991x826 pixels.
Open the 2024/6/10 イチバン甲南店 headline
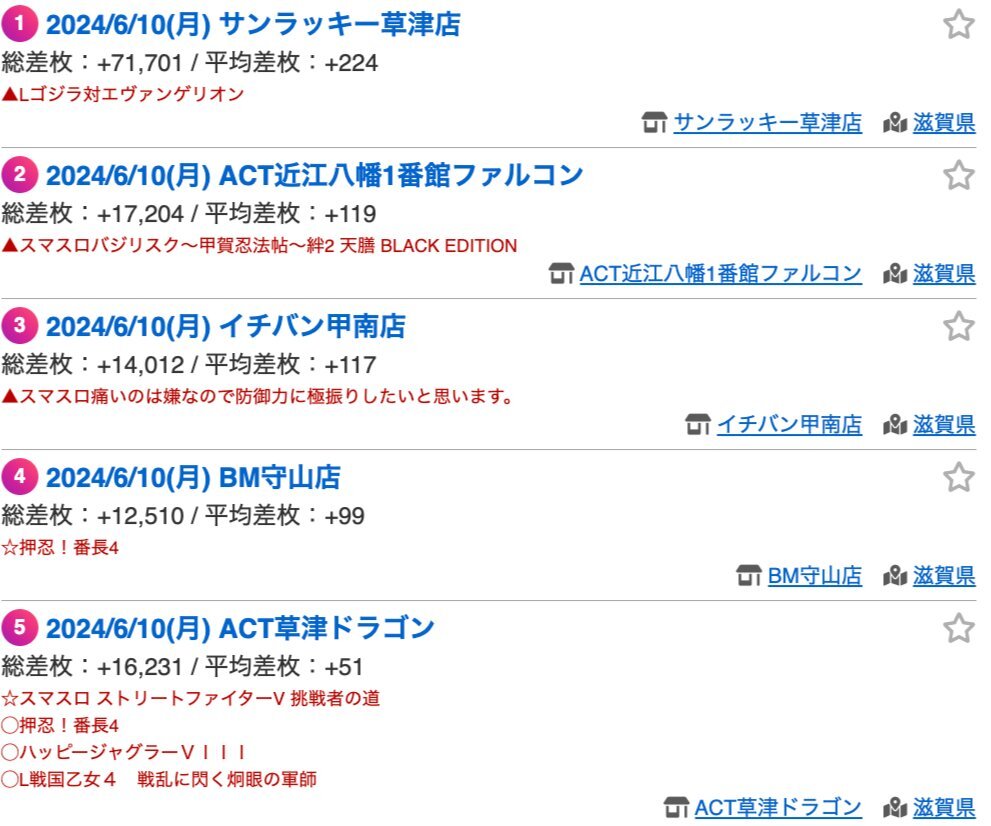pos(226,327)
